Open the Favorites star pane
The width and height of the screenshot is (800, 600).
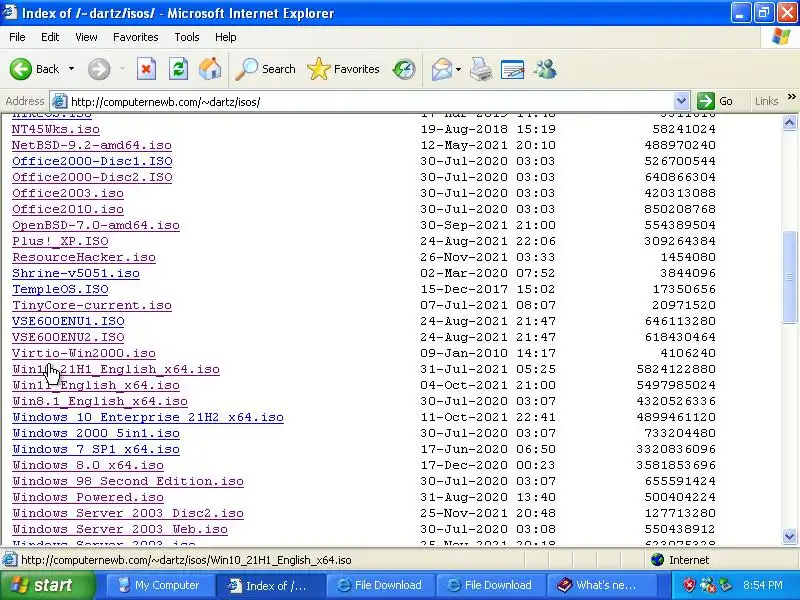tap(343, 69)
